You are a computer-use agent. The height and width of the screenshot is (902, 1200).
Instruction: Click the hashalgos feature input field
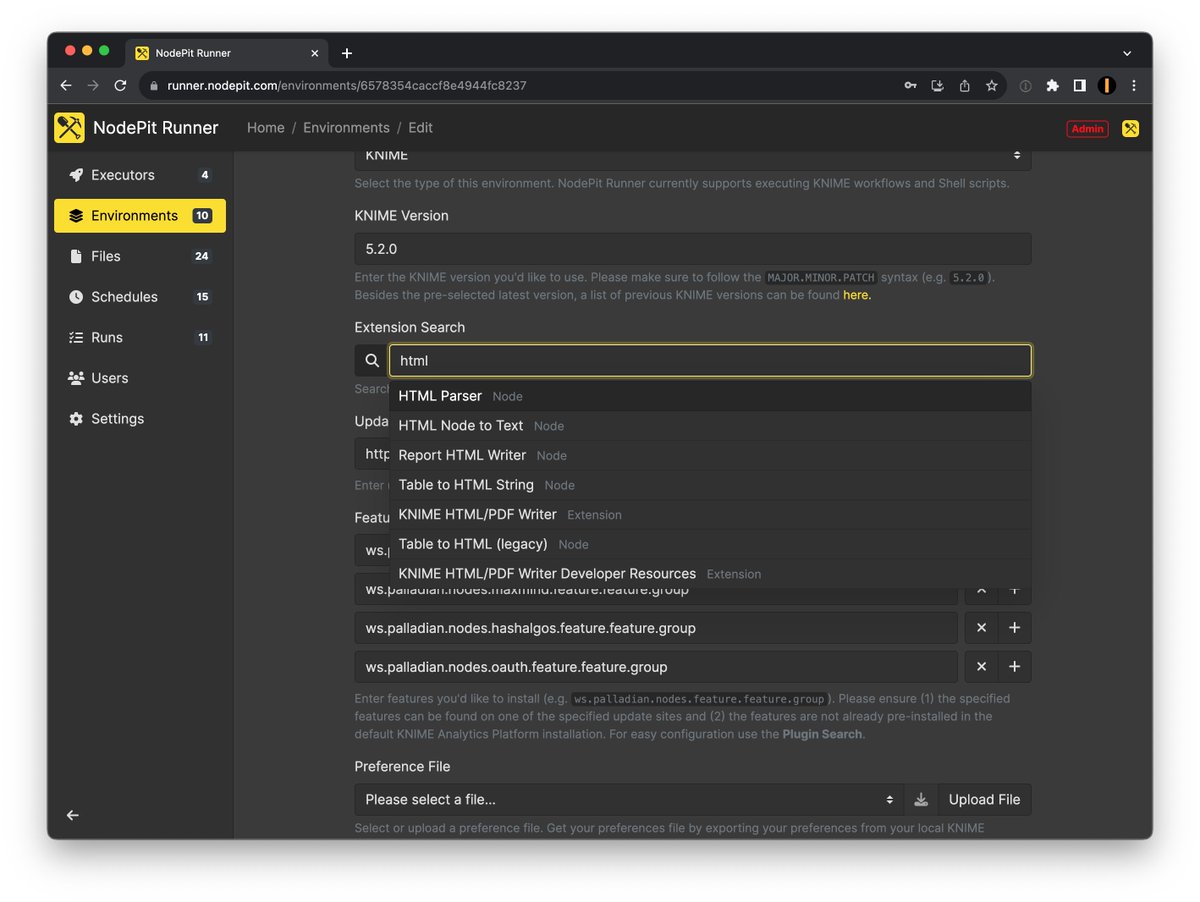656,628
